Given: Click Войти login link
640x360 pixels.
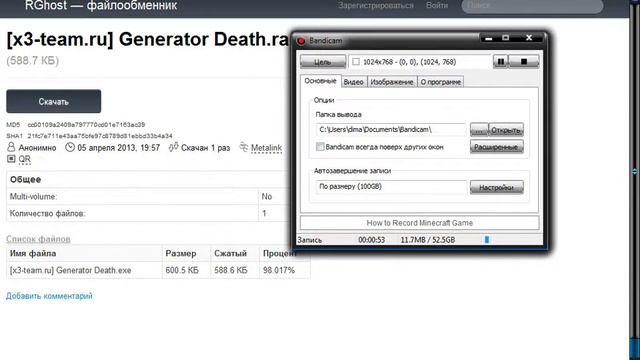Looking at the screenshot, I should 437,6.
